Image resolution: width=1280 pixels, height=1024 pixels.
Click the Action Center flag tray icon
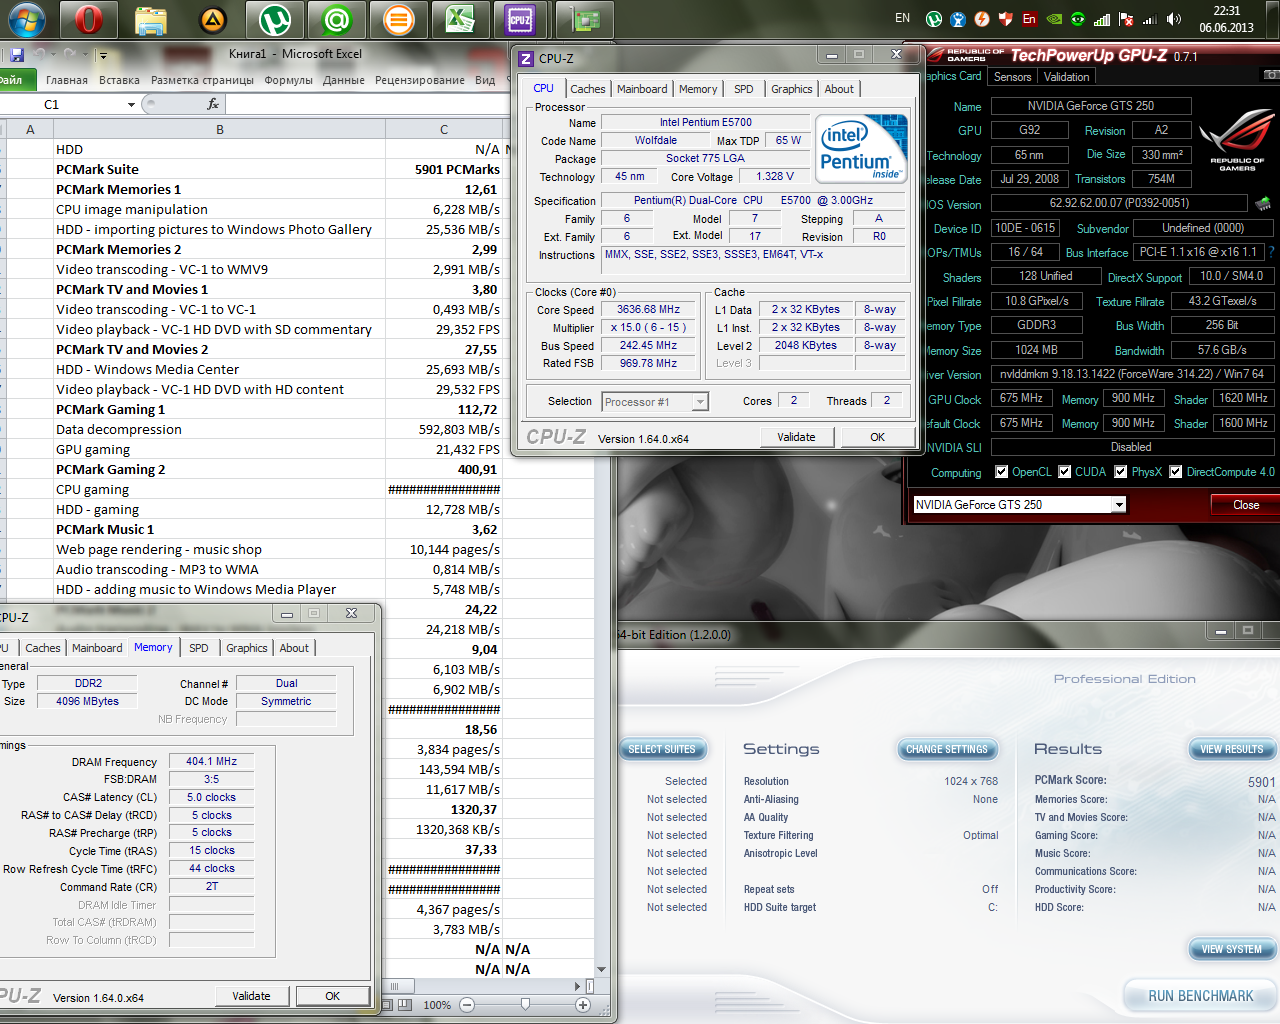pos(1126,19)
